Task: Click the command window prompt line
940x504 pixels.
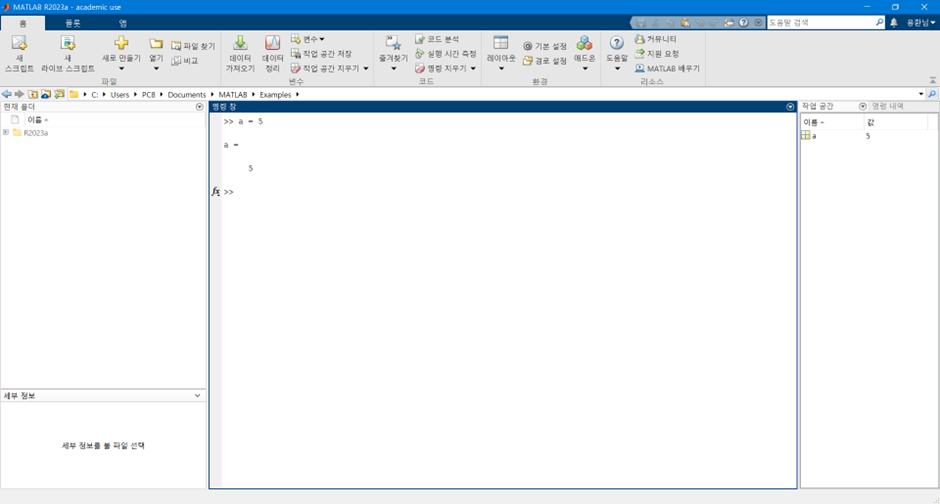Action: click(510, 192)
